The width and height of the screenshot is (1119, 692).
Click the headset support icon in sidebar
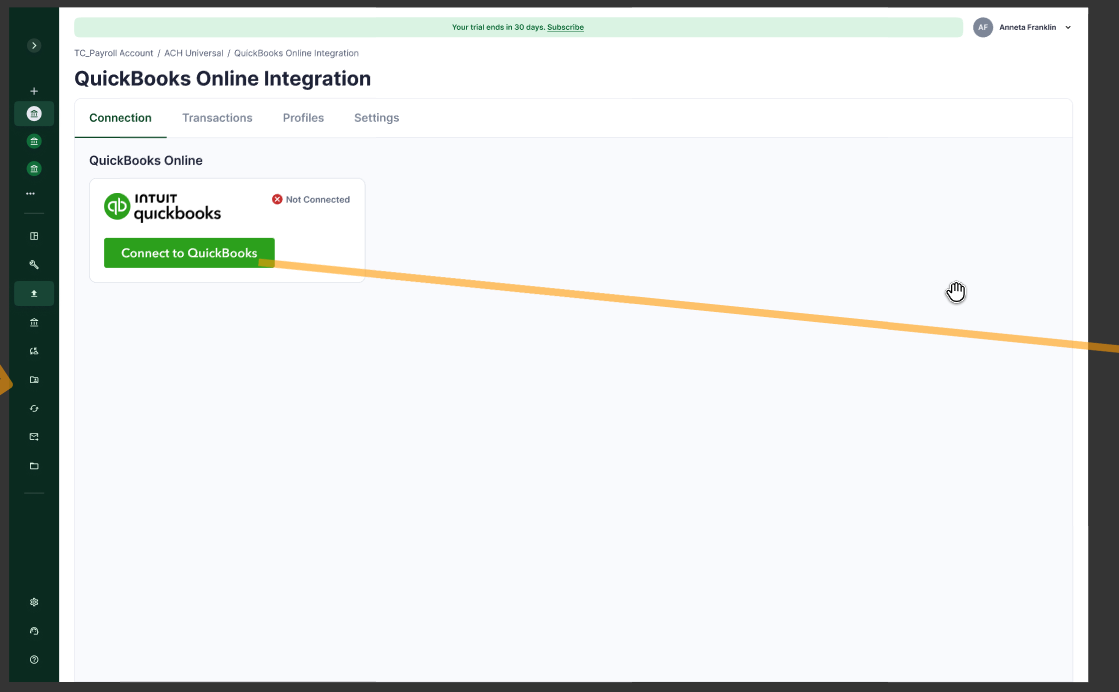34,631
